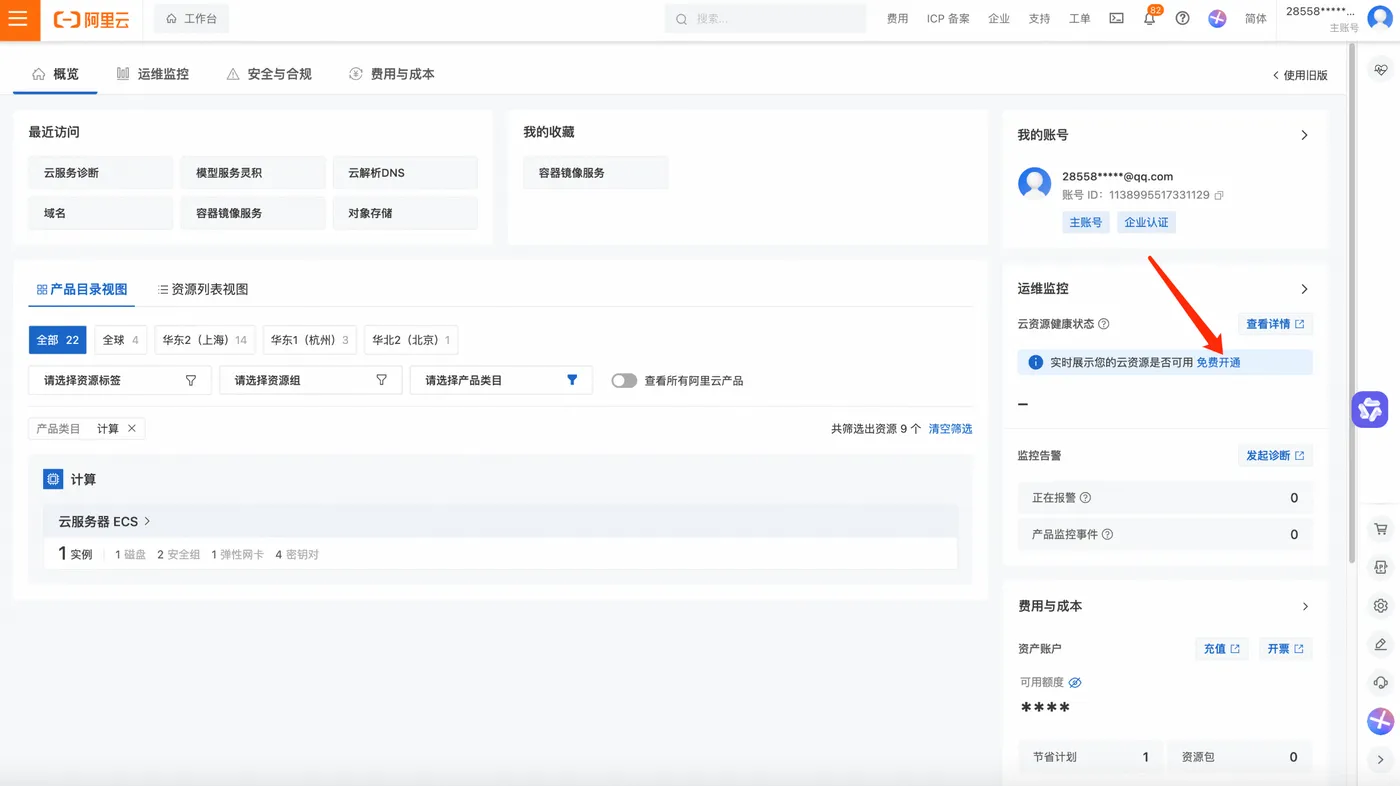Toggle 查看所有阿里云产品 switch
Viewport: 1400px width, 786px height.
[624, 381]
